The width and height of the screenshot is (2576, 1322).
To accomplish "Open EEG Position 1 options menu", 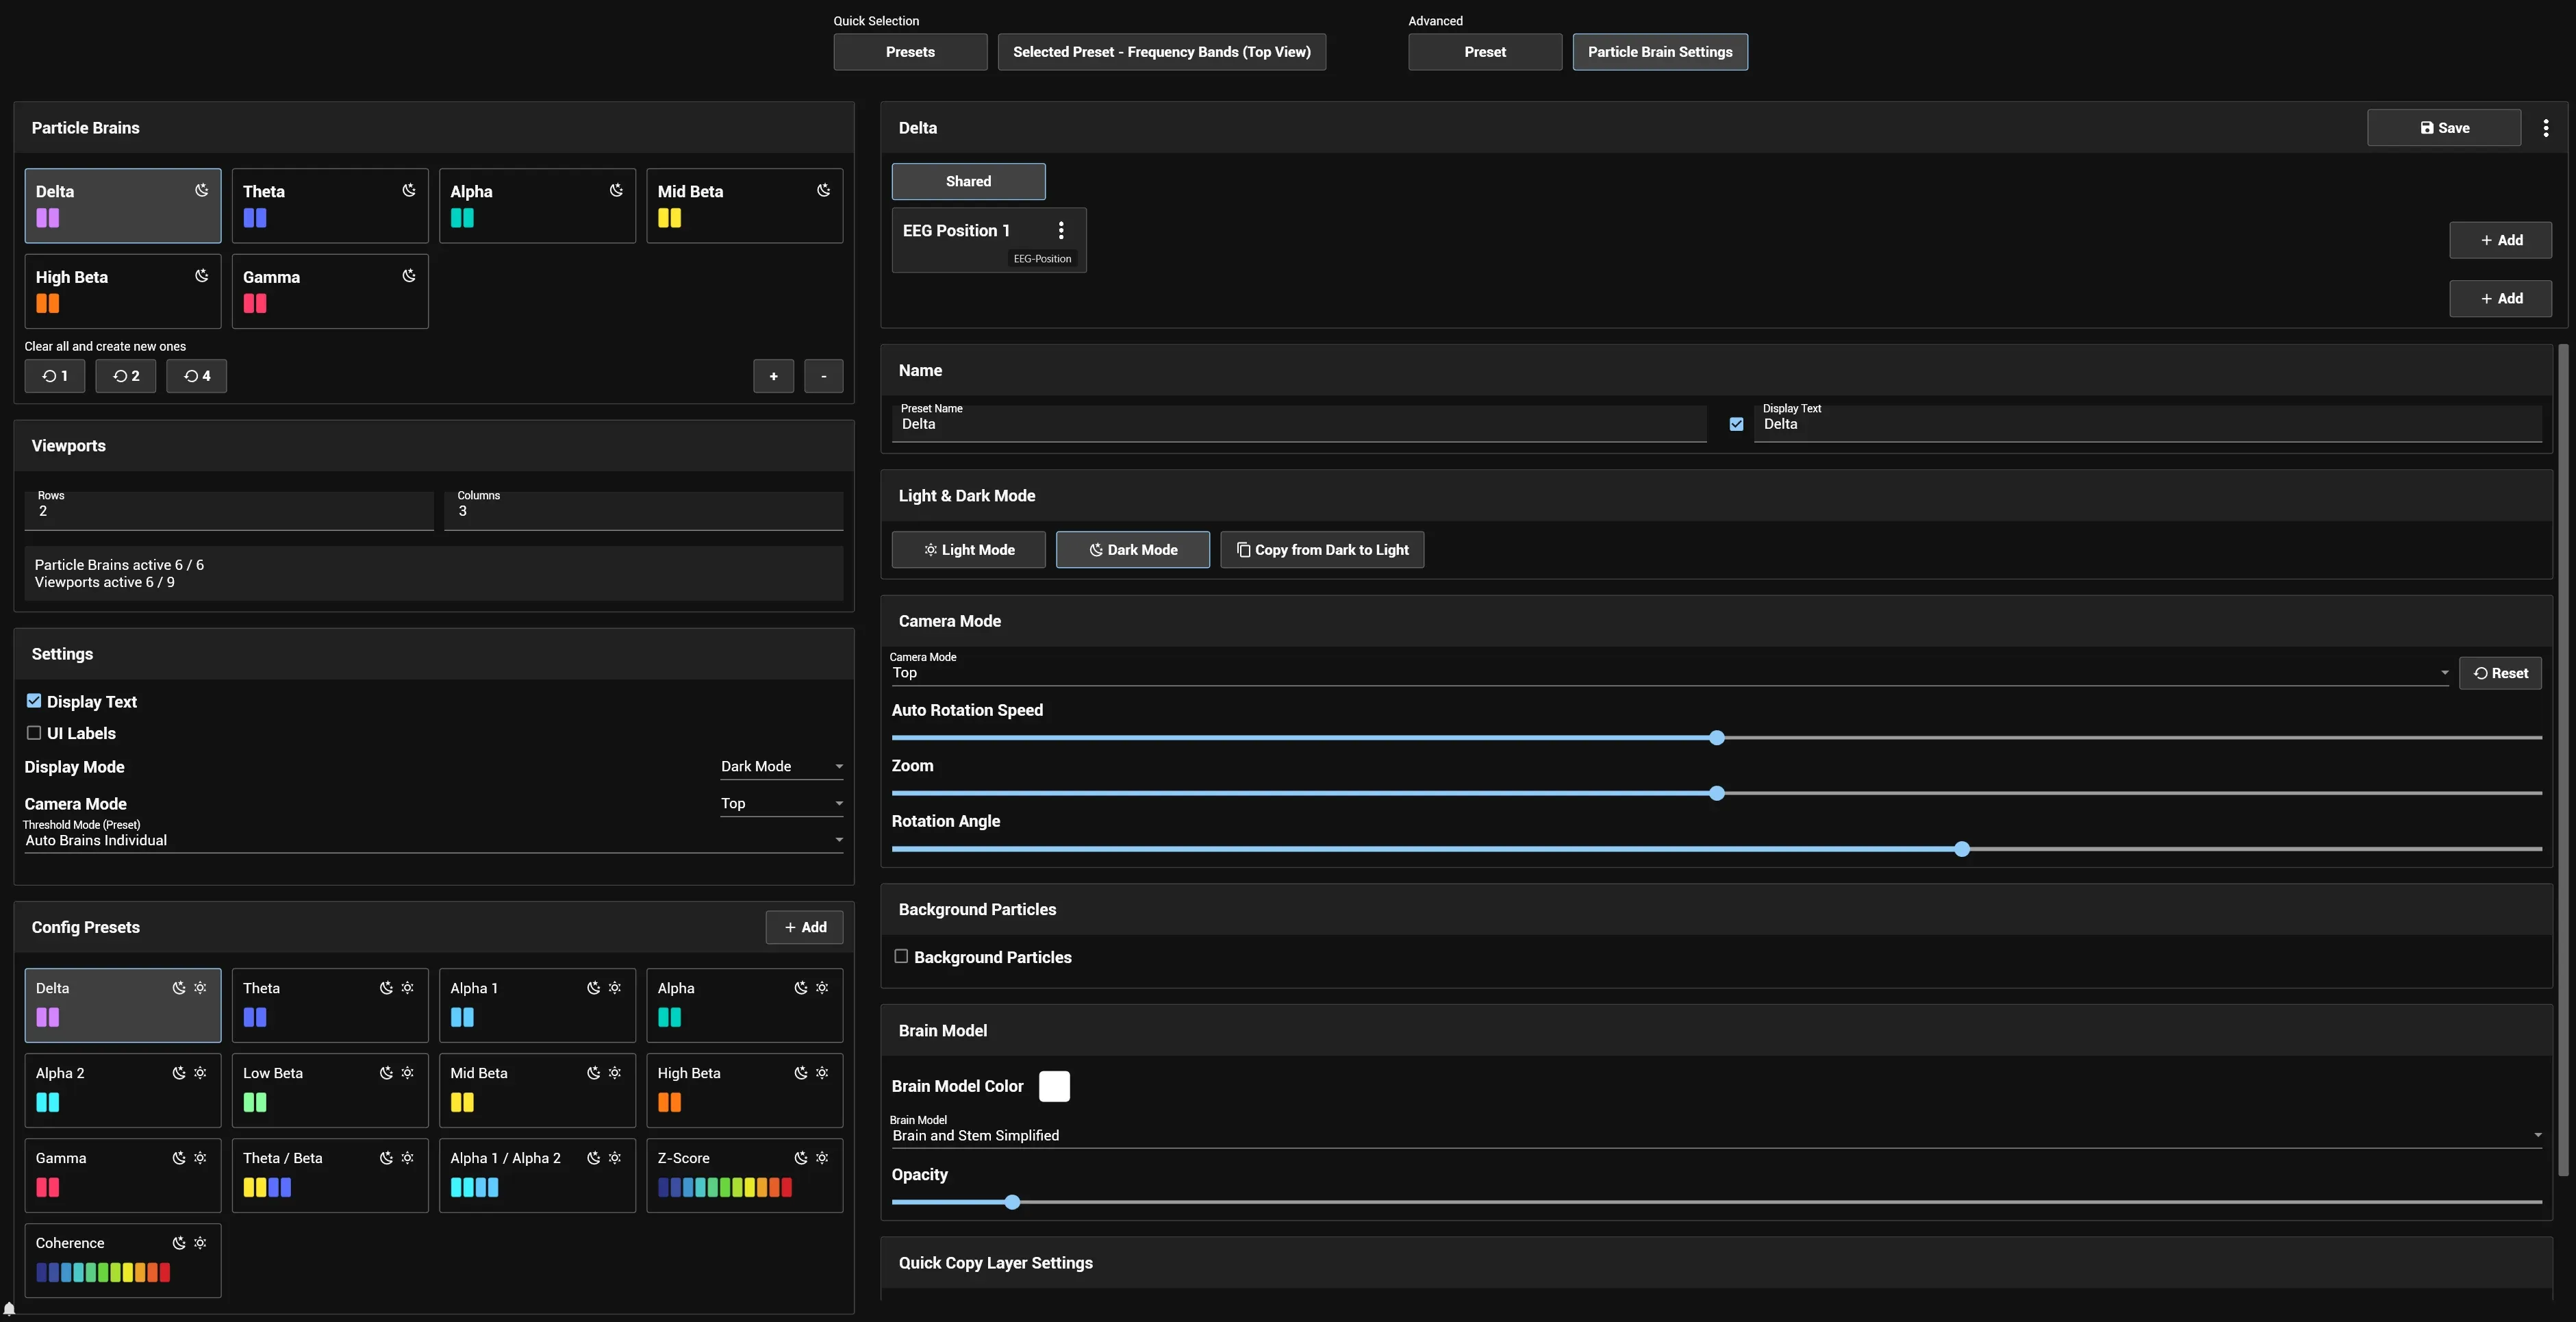I will 1061,230.
